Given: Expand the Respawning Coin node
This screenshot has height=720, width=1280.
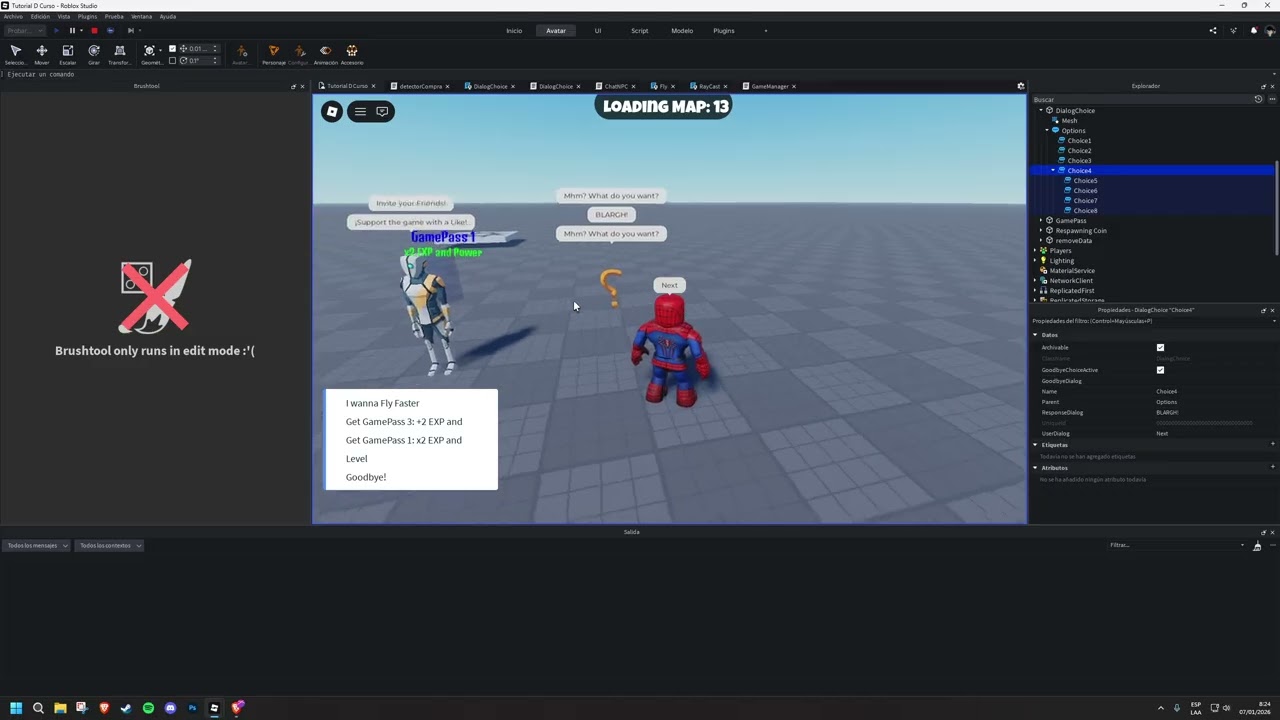Looking at the screenshot, I should point(1041,230).
